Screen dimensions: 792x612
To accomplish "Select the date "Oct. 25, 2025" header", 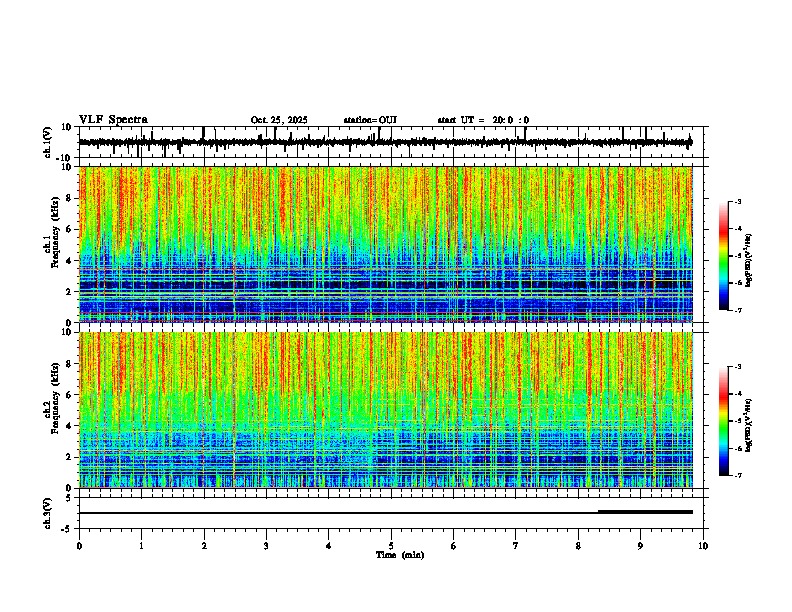I will pyautogui.click(x=279, y=120).
